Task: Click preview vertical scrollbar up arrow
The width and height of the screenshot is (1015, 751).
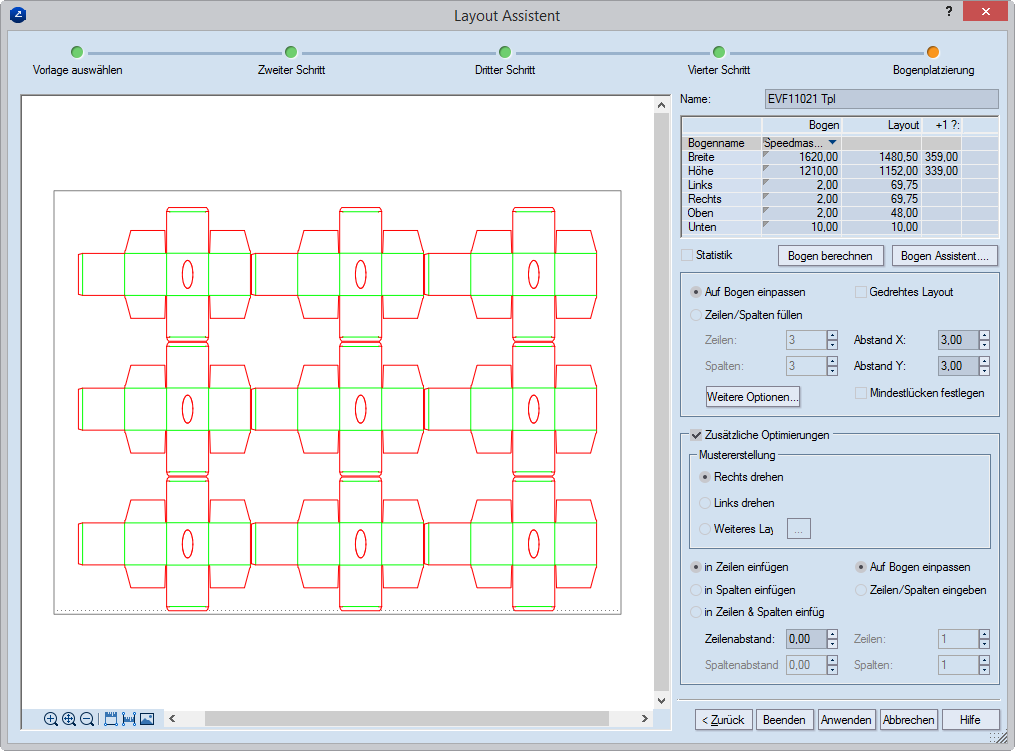Action: point(661,105)
